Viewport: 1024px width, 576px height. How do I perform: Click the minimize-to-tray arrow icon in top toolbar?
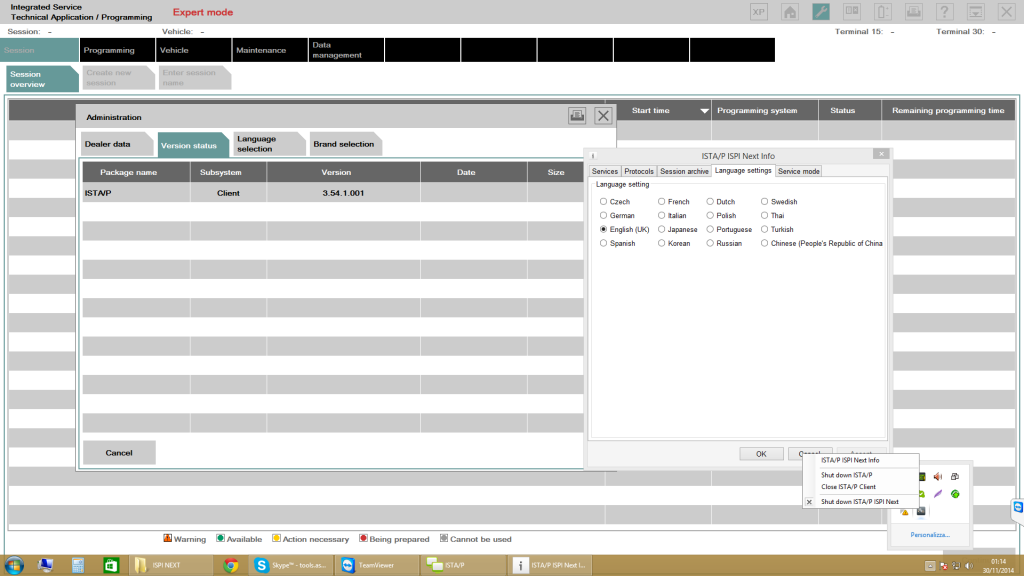point(976,12)
